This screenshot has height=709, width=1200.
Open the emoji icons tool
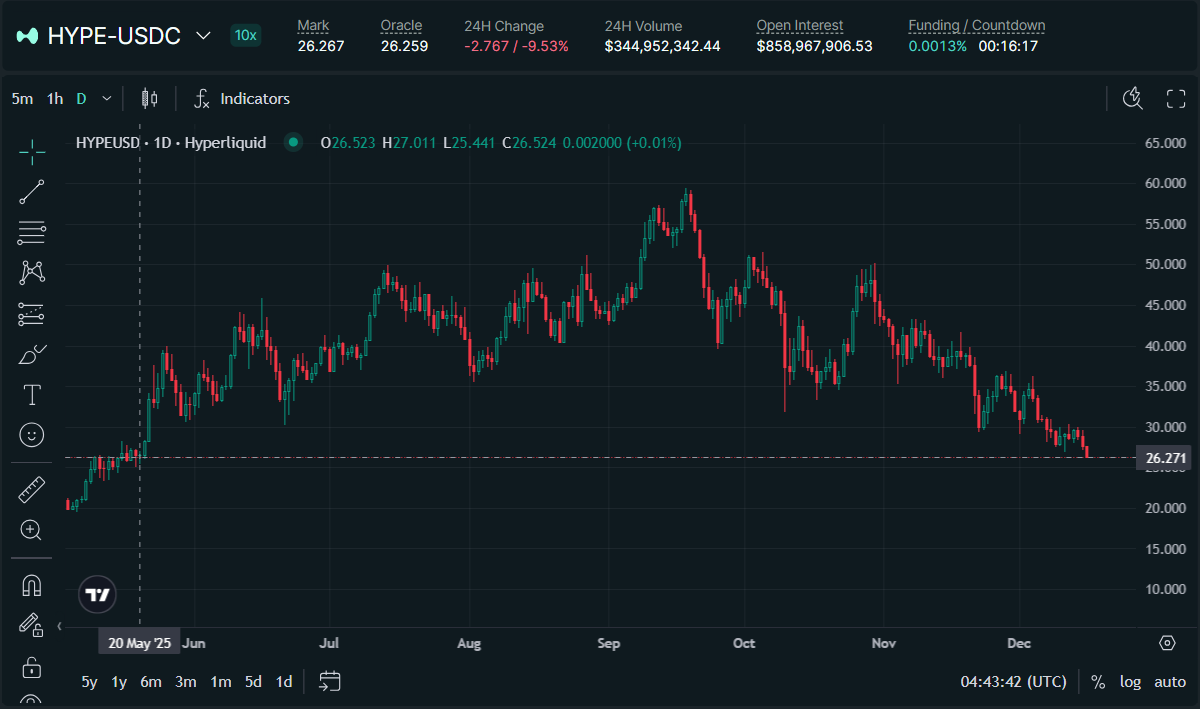32,435
